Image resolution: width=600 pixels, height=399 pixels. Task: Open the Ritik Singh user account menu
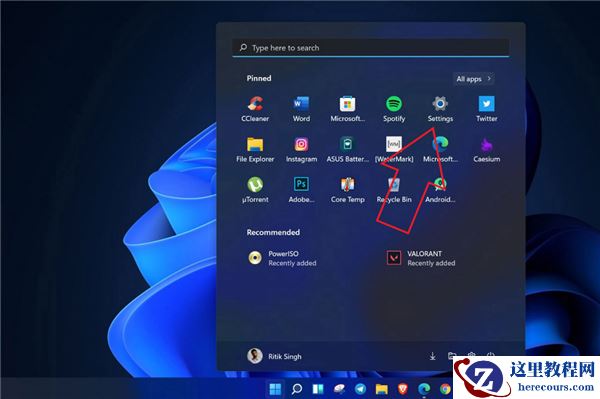click(x=274, y=356)
